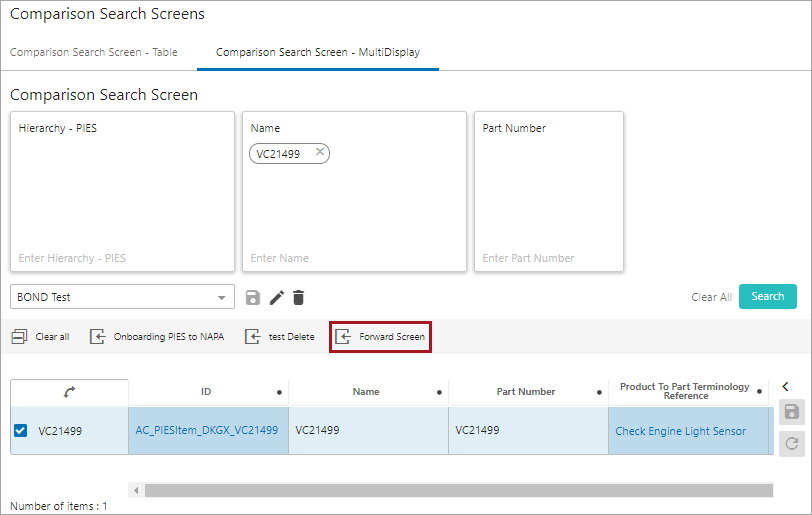The image size is (812, 515).
Task: Save table changes via side disk icon
Action: coord(792,412)
